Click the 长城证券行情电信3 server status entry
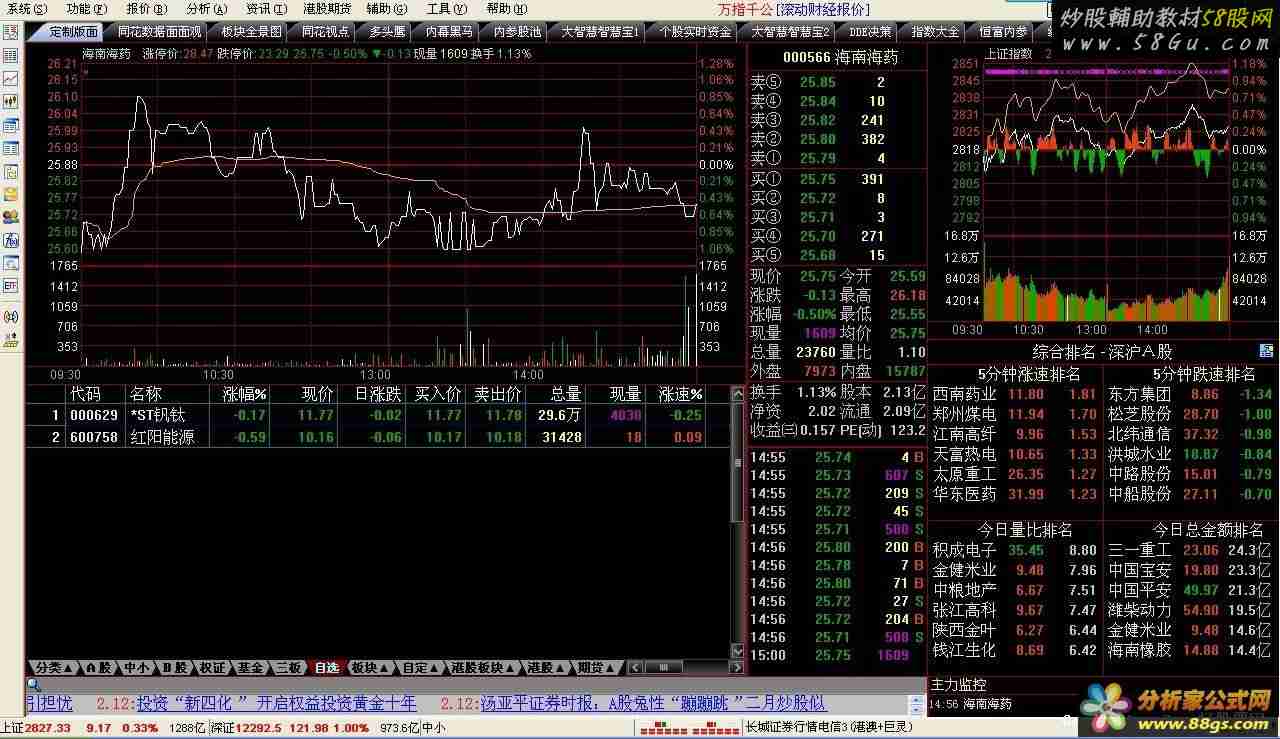The image size is (1280, 739). [x=830, y=727]
